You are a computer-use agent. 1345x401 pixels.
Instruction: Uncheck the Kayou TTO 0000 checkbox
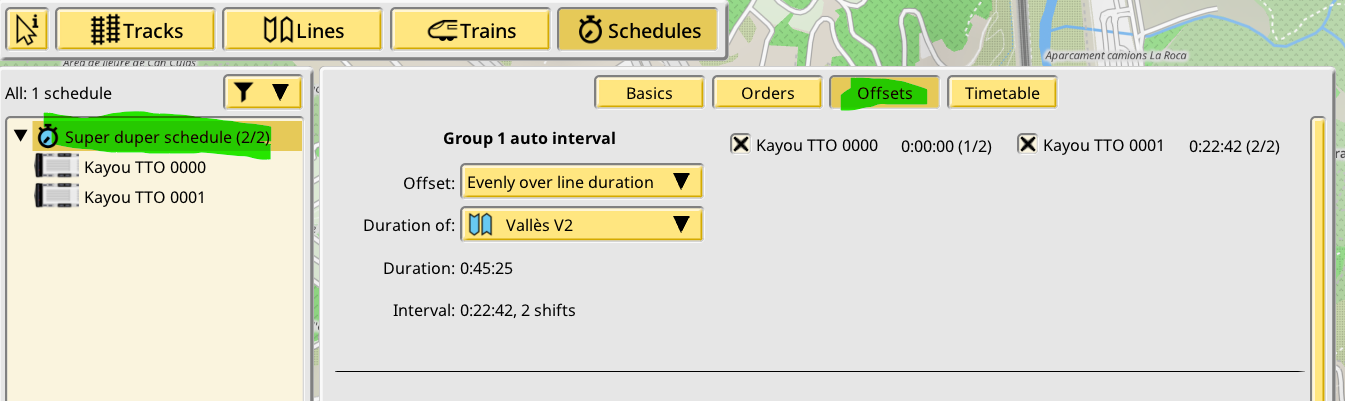tap(741, 145)
